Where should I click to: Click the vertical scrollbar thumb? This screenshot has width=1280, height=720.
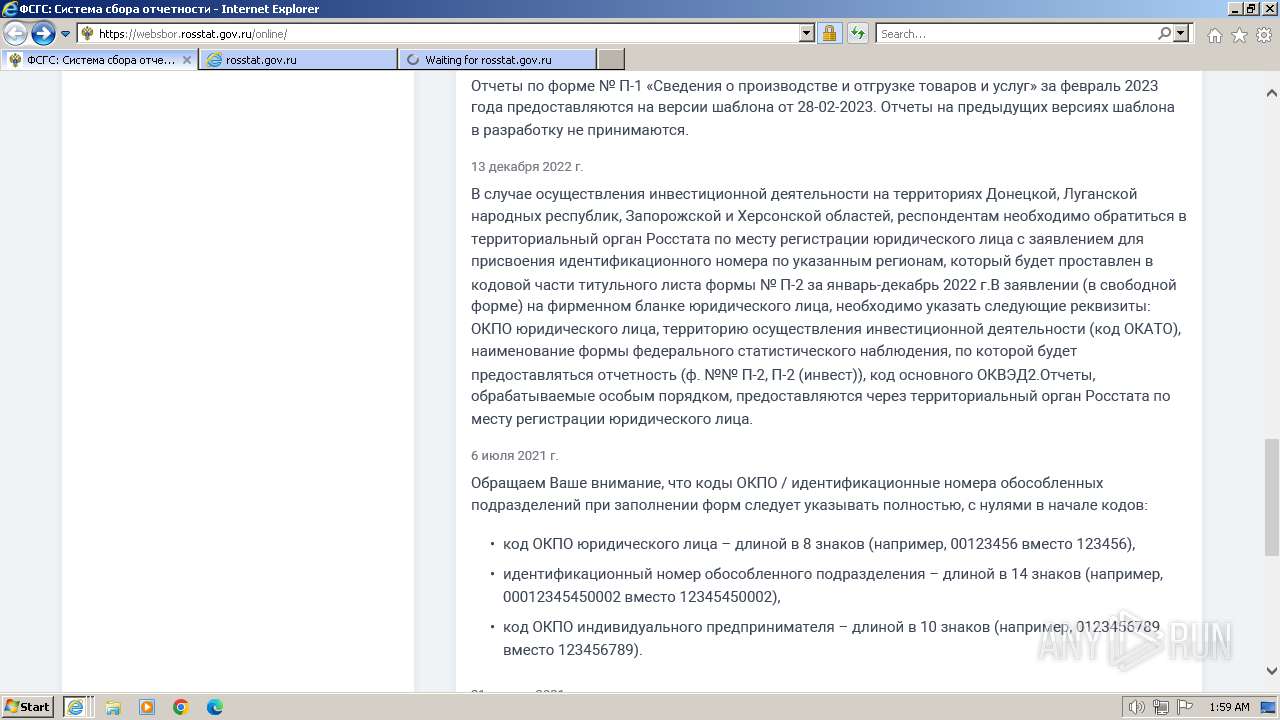coord(1271,496)
